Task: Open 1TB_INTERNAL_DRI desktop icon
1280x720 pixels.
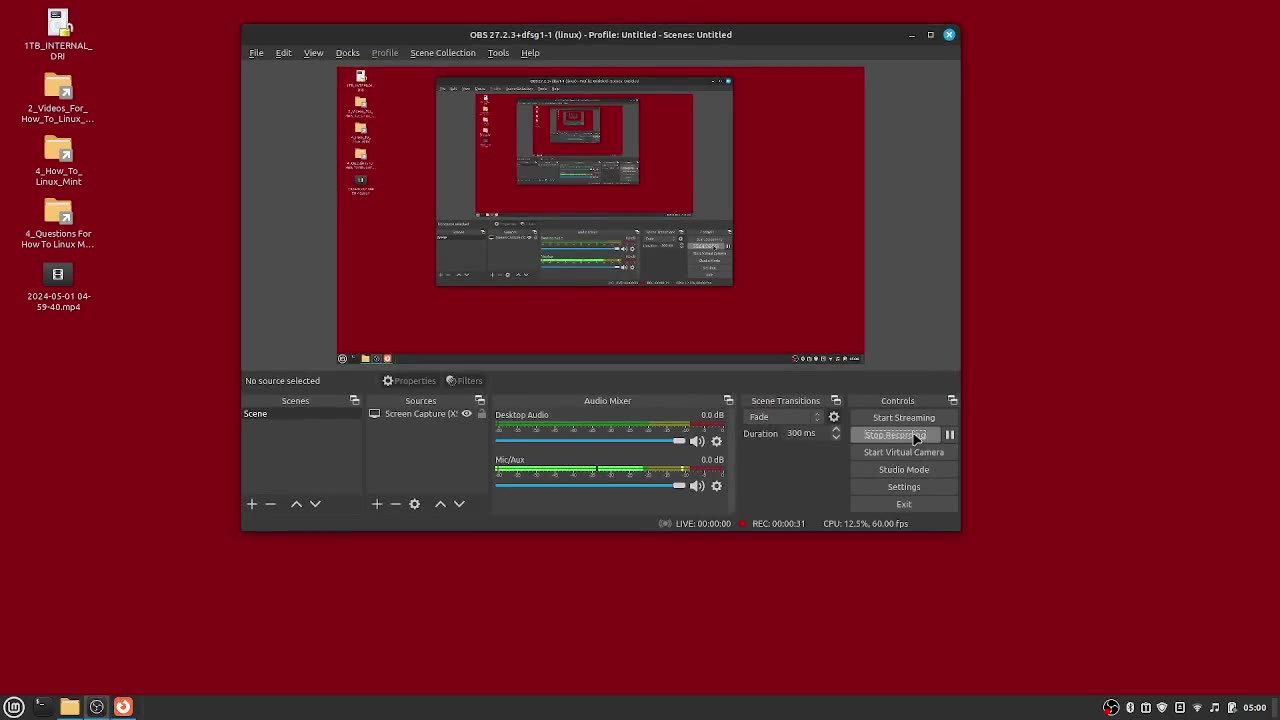Action: click(x=58, y=35)
